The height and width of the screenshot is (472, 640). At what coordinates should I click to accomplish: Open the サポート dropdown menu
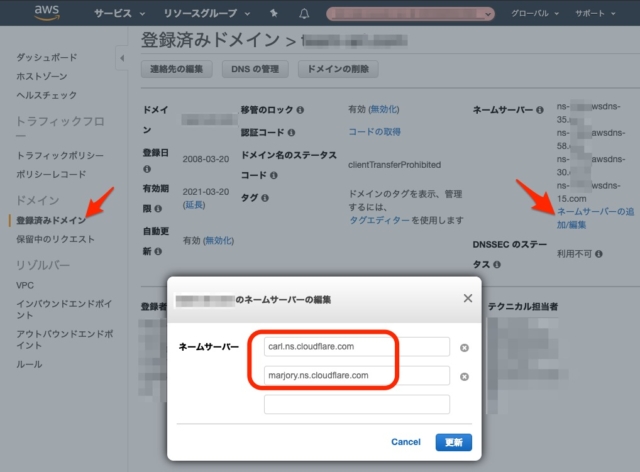pos(595,13)
